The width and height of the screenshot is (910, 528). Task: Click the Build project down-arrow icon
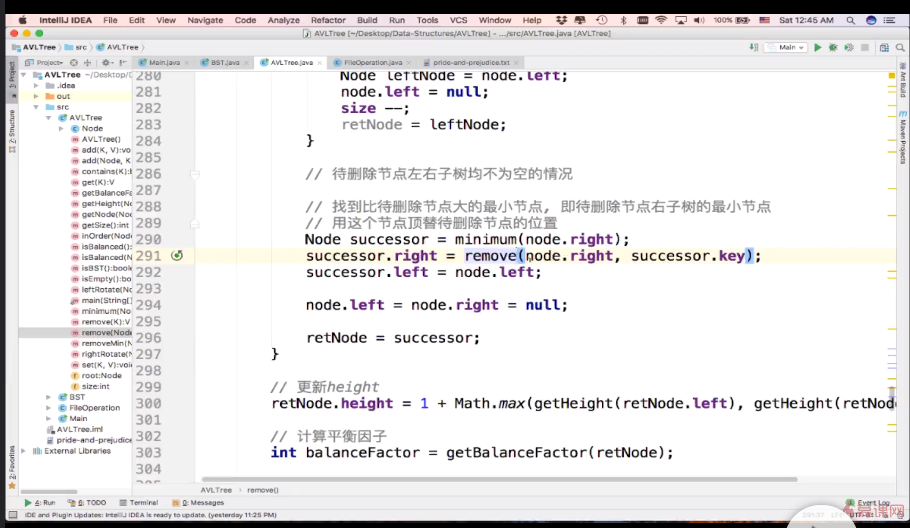(x=754, y=48)
